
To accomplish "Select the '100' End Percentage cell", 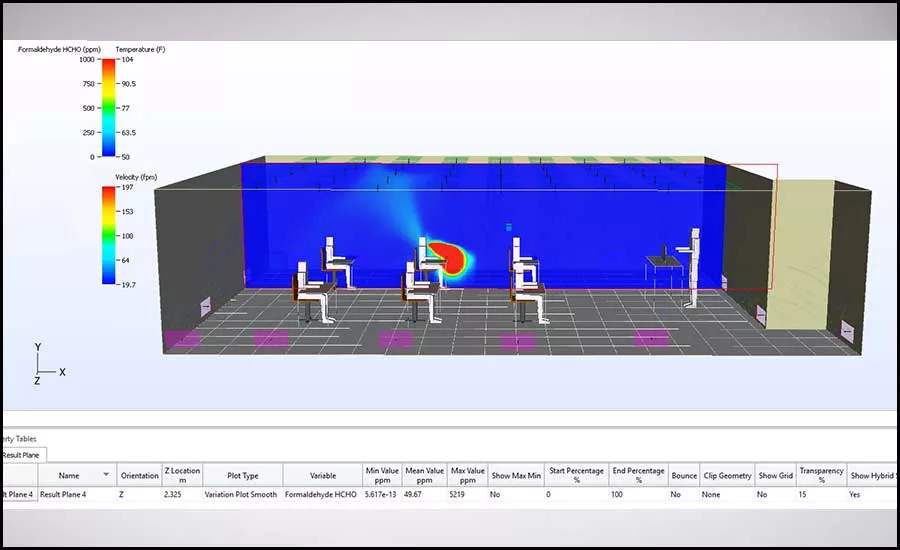I will click(638, 494).
